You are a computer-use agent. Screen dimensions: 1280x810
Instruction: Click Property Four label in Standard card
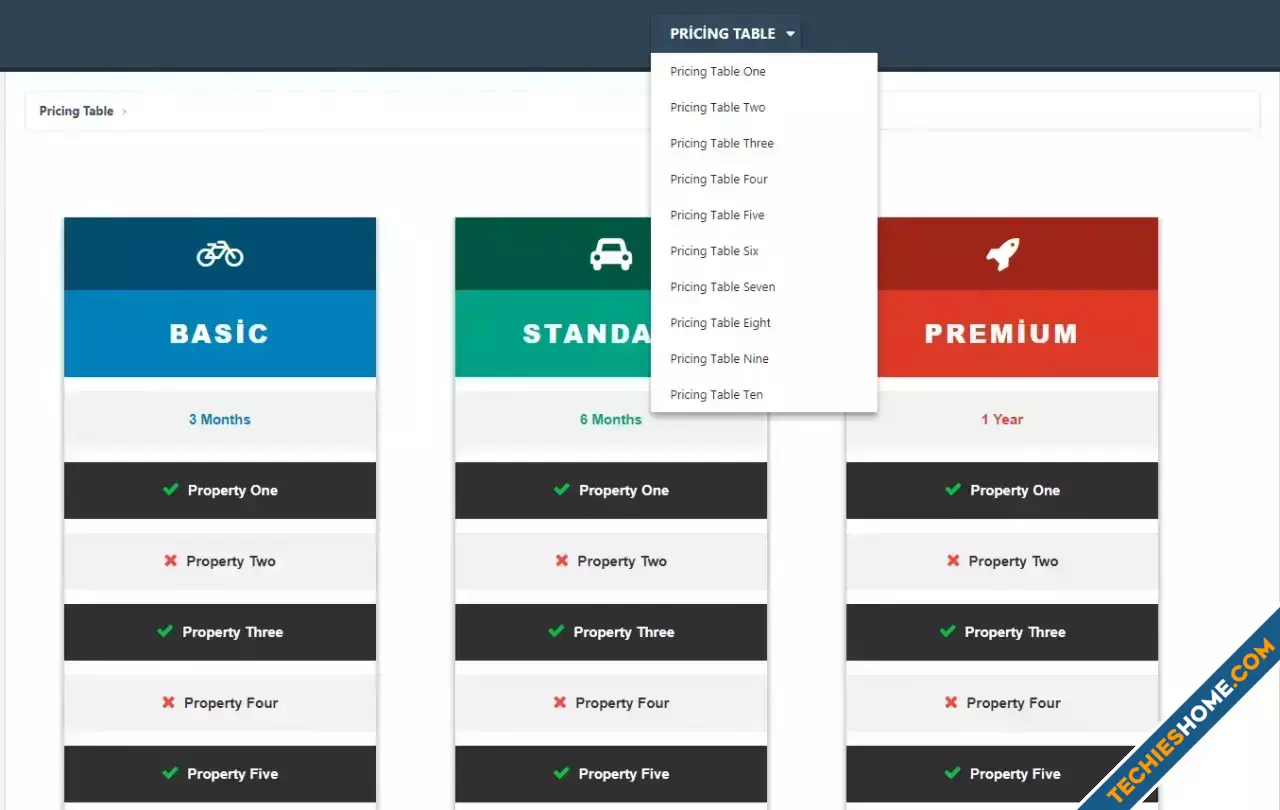[x=623, y=703]
